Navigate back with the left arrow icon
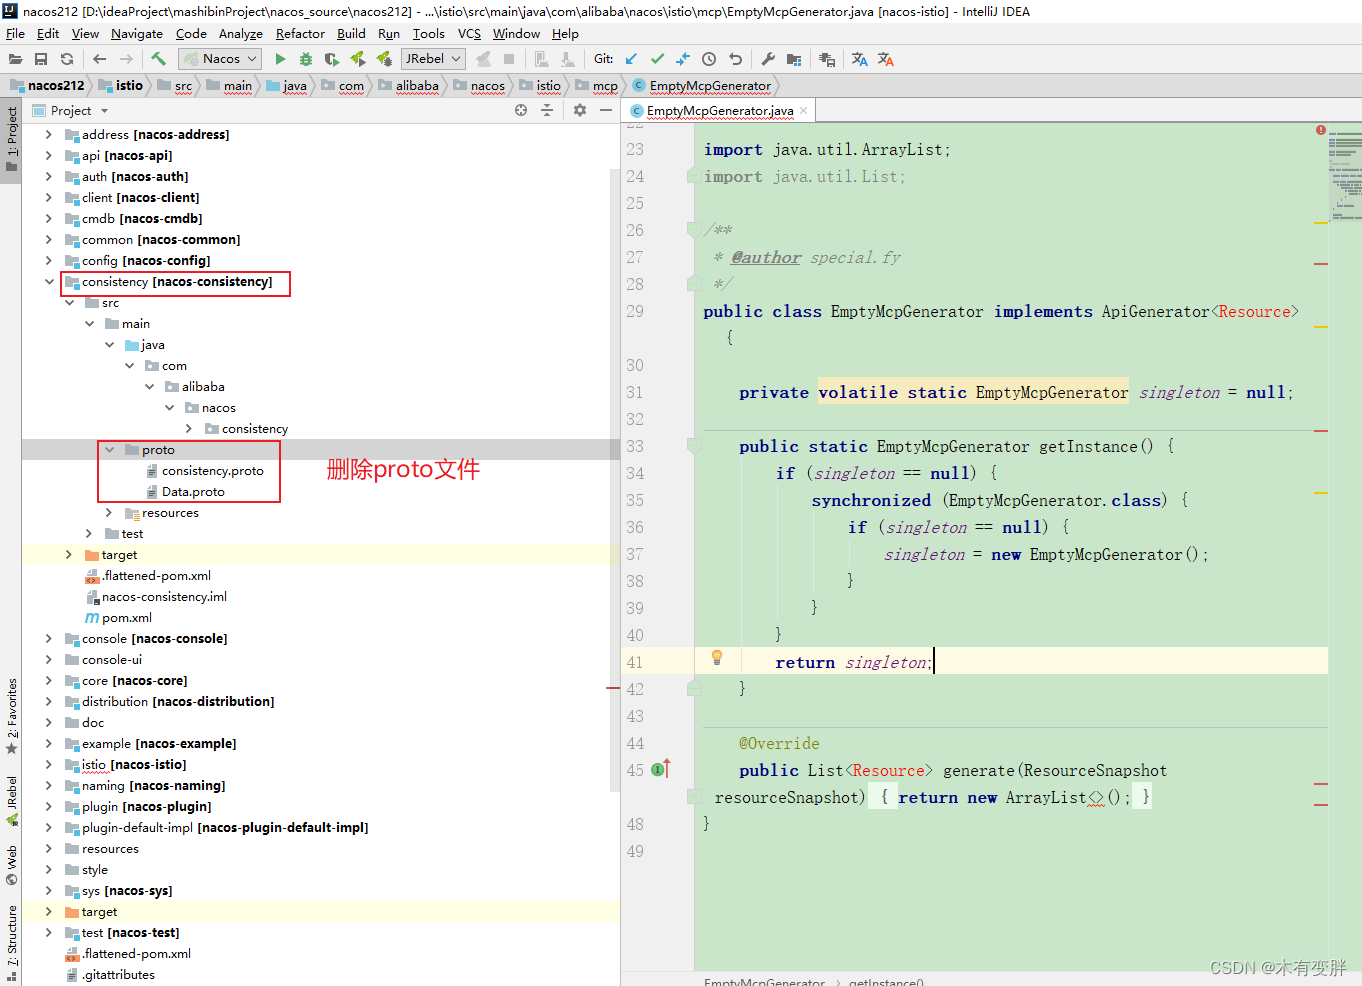Image resolution: width=1362 pixels, height=986 pixels. tap(99, 59)
